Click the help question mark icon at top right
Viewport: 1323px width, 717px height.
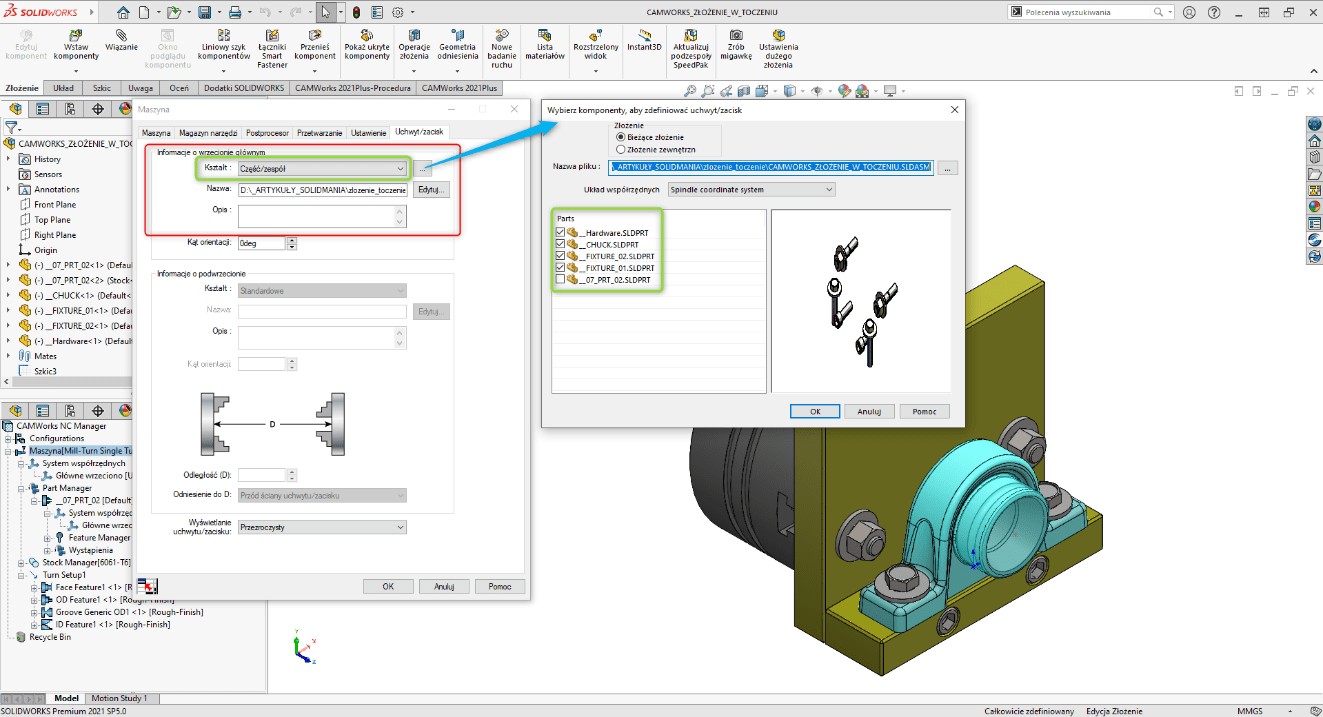pyautogui.click(x=1214, y=13)
